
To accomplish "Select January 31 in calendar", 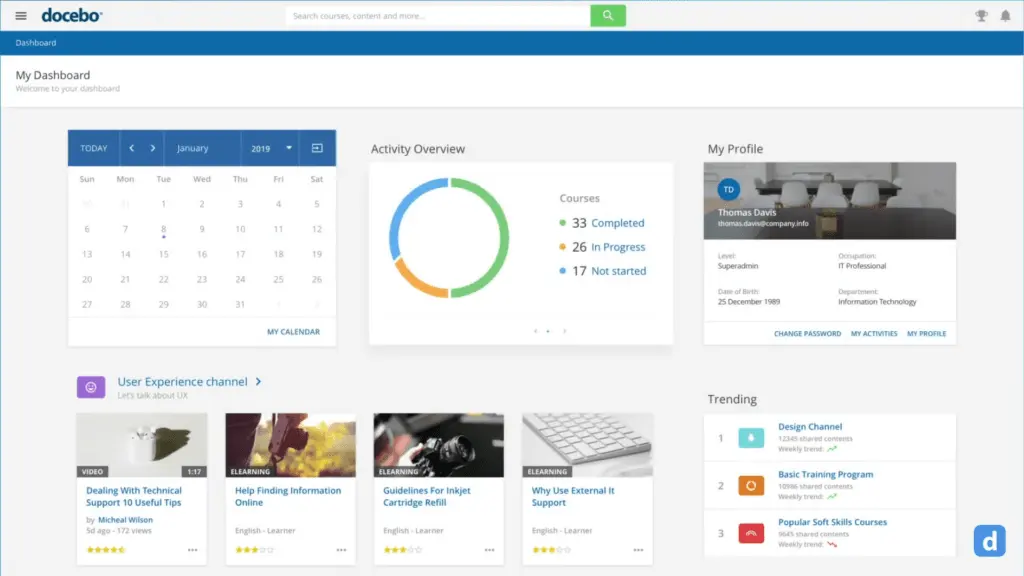I will [x=240, y=304].
